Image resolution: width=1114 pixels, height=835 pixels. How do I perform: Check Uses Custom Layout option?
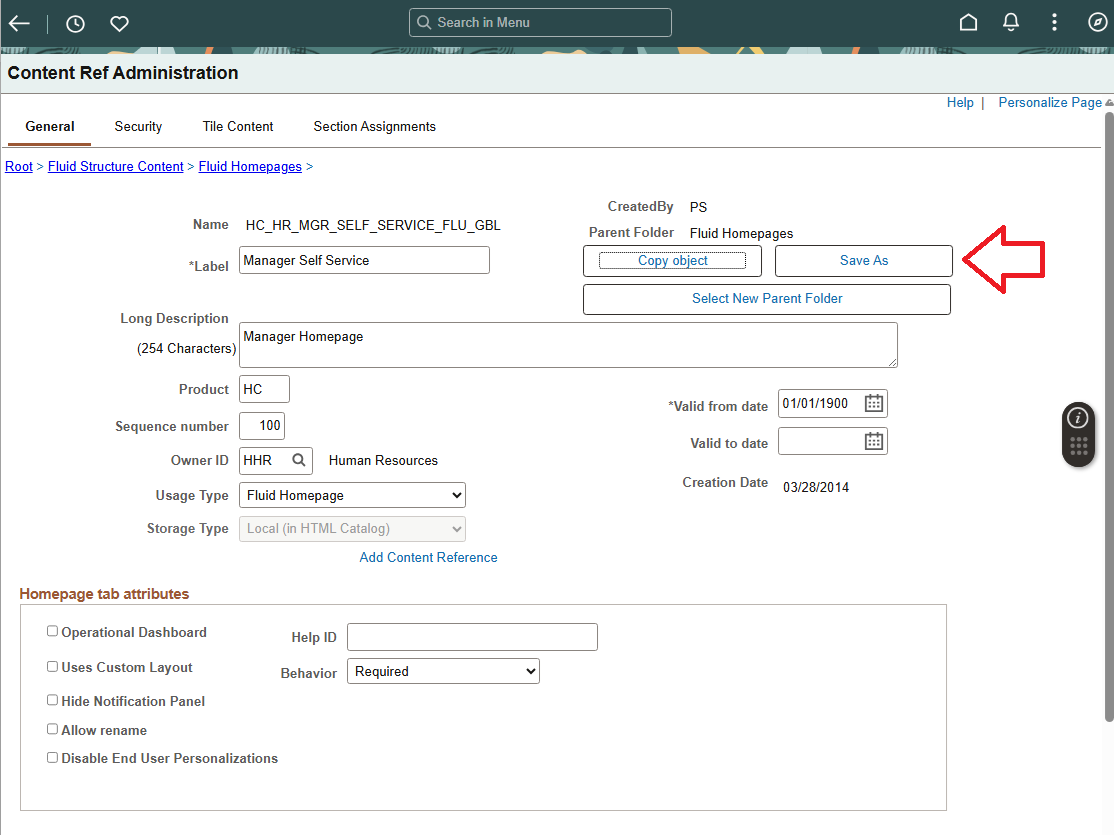pos(52,666)
